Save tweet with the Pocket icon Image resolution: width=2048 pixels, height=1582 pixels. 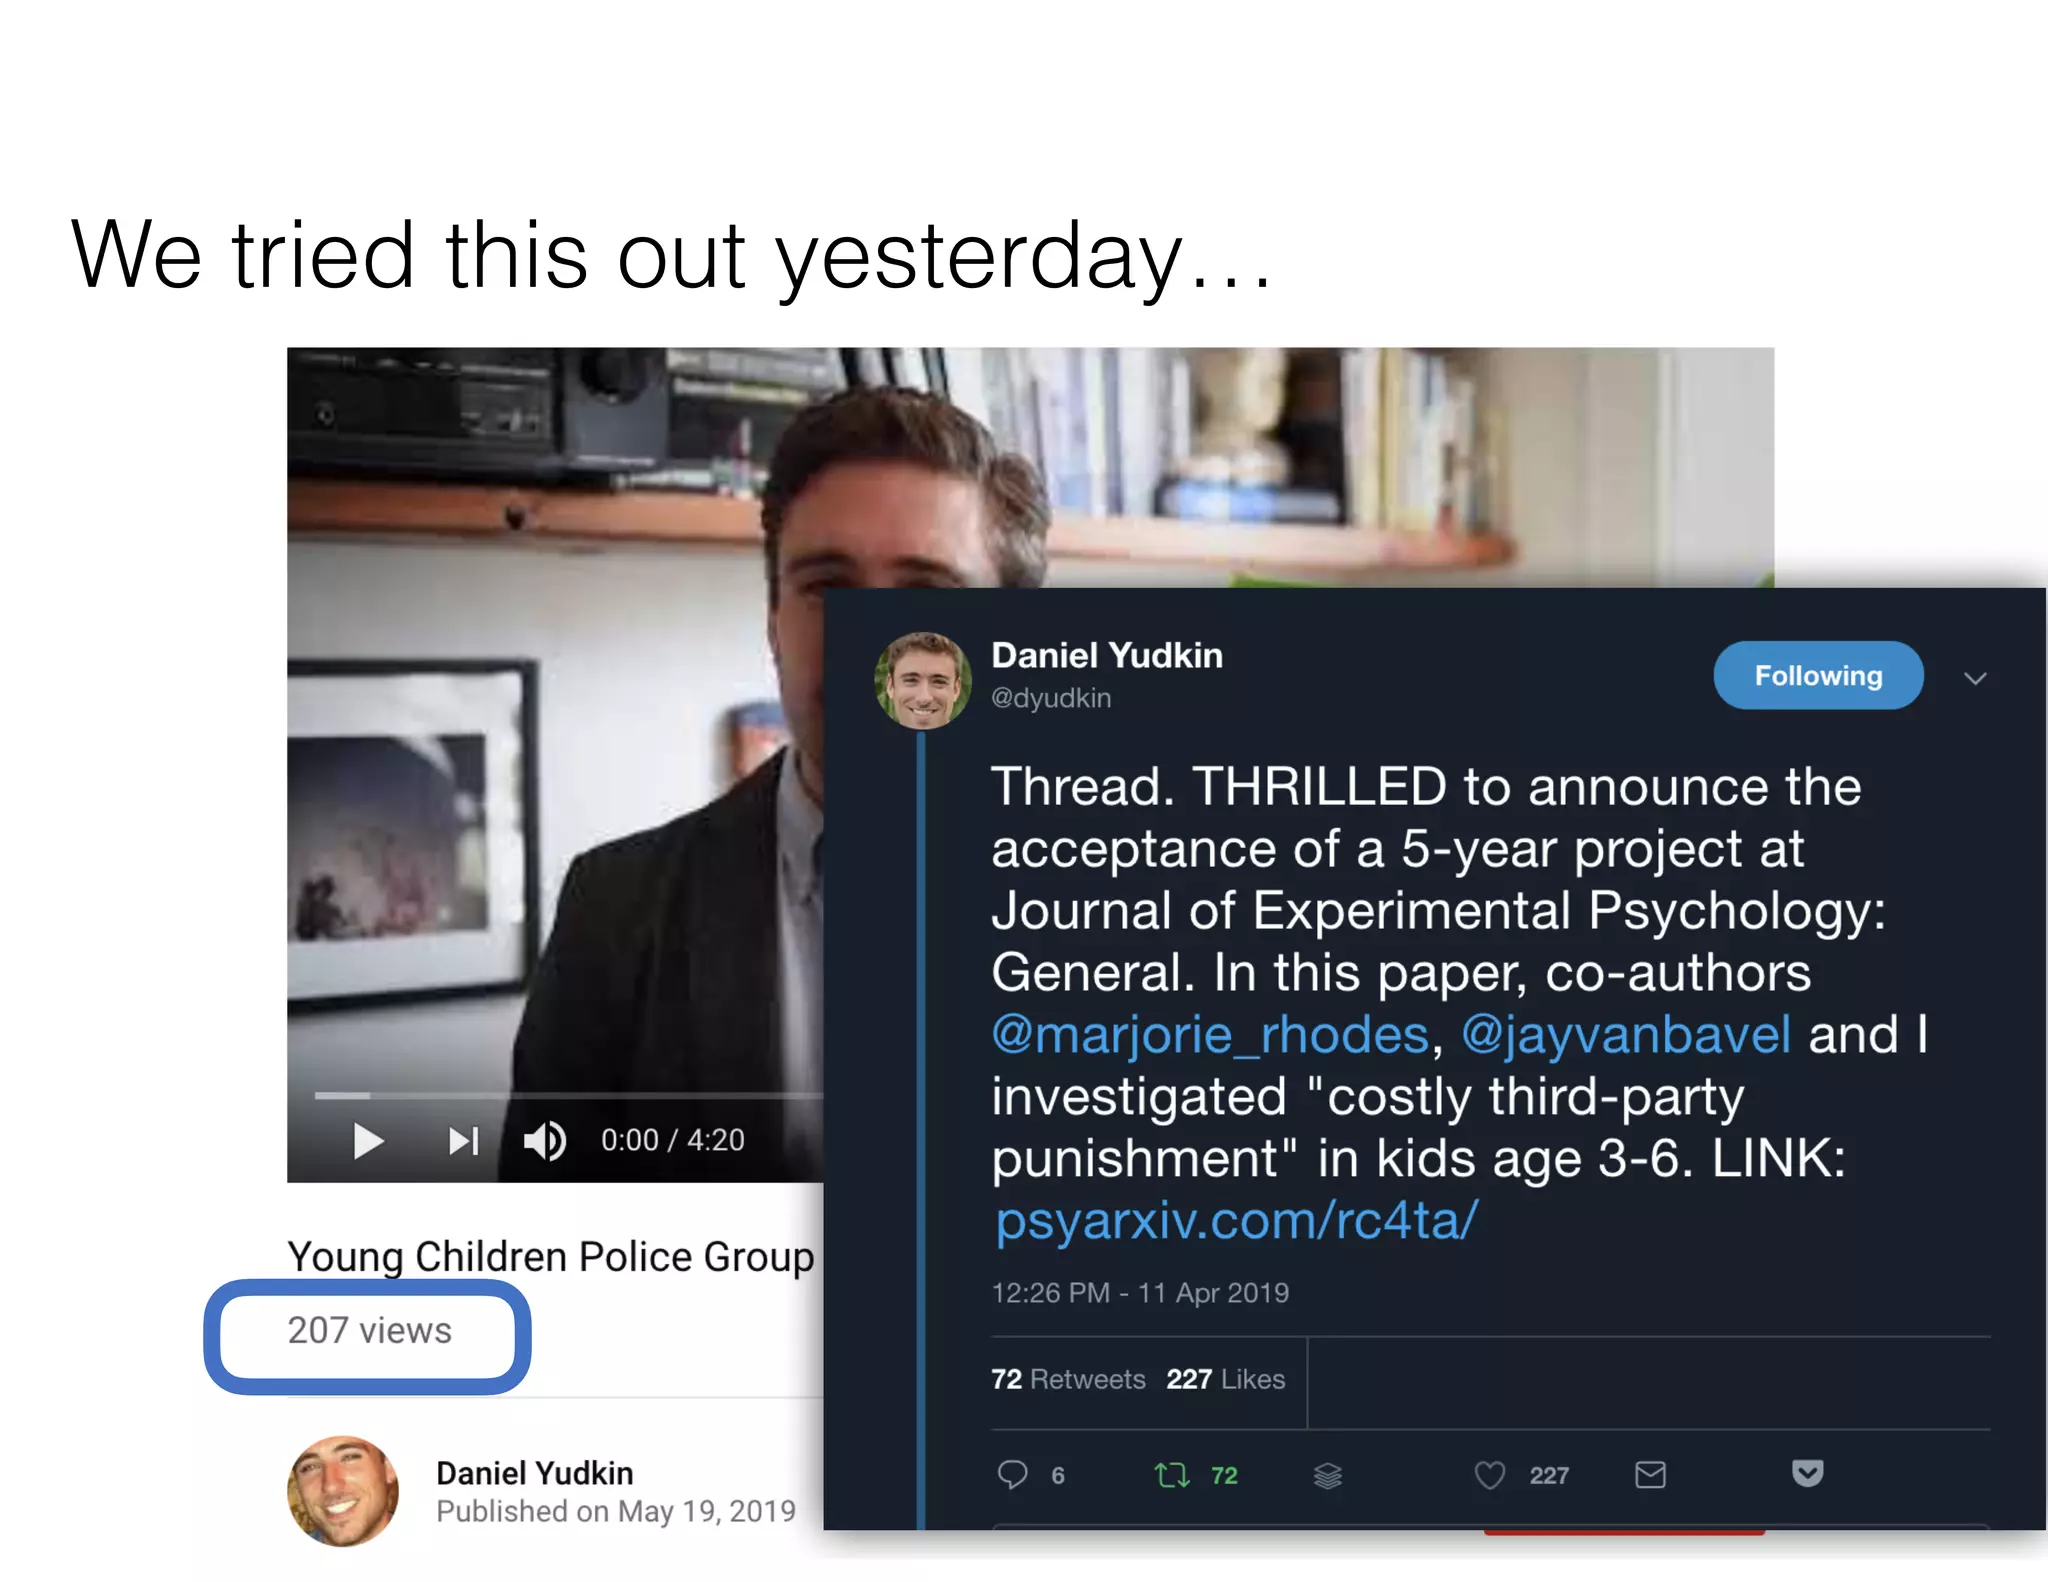[x=1808, y=1473]
